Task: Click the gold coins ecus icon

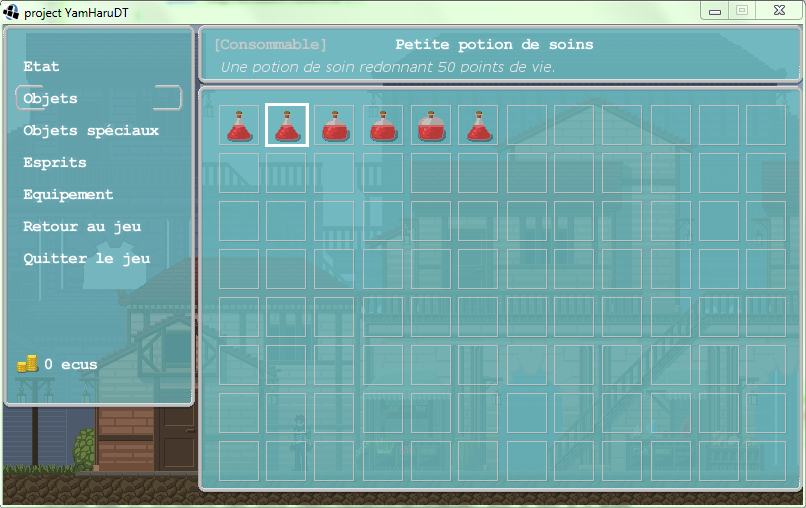Action: point(27,364)
